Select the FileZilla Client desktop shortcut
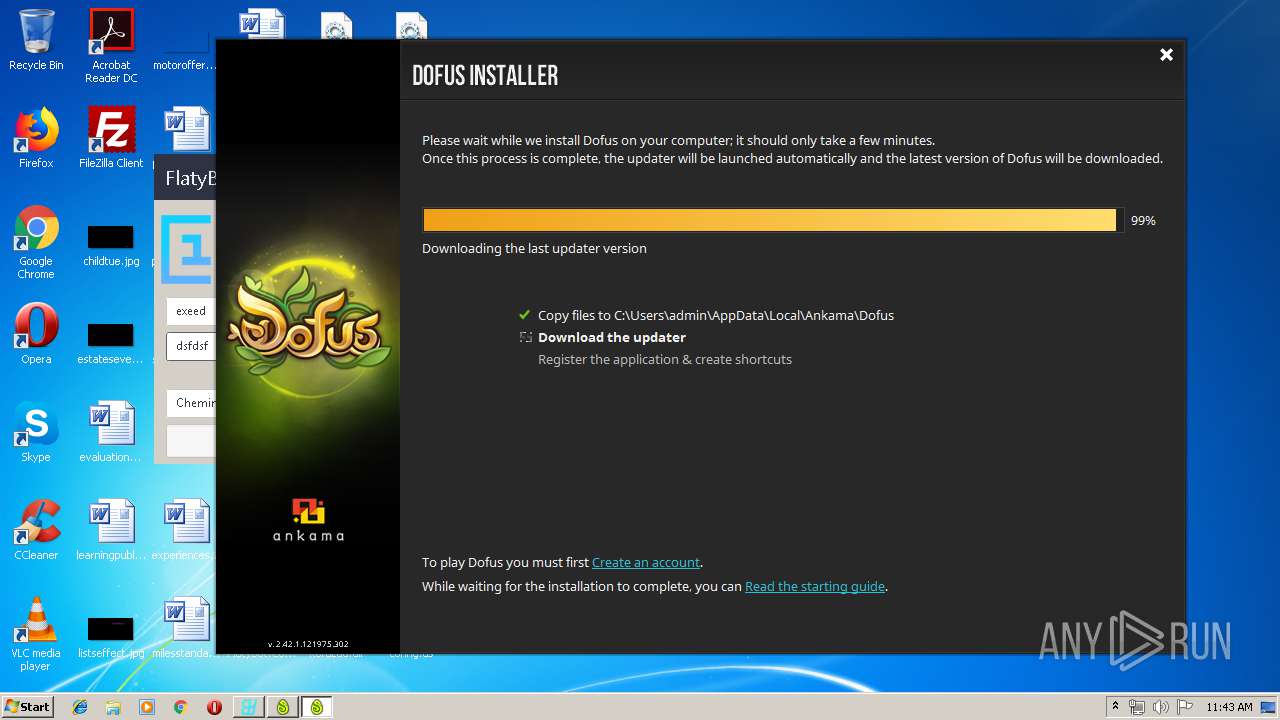 pos(111,138)
